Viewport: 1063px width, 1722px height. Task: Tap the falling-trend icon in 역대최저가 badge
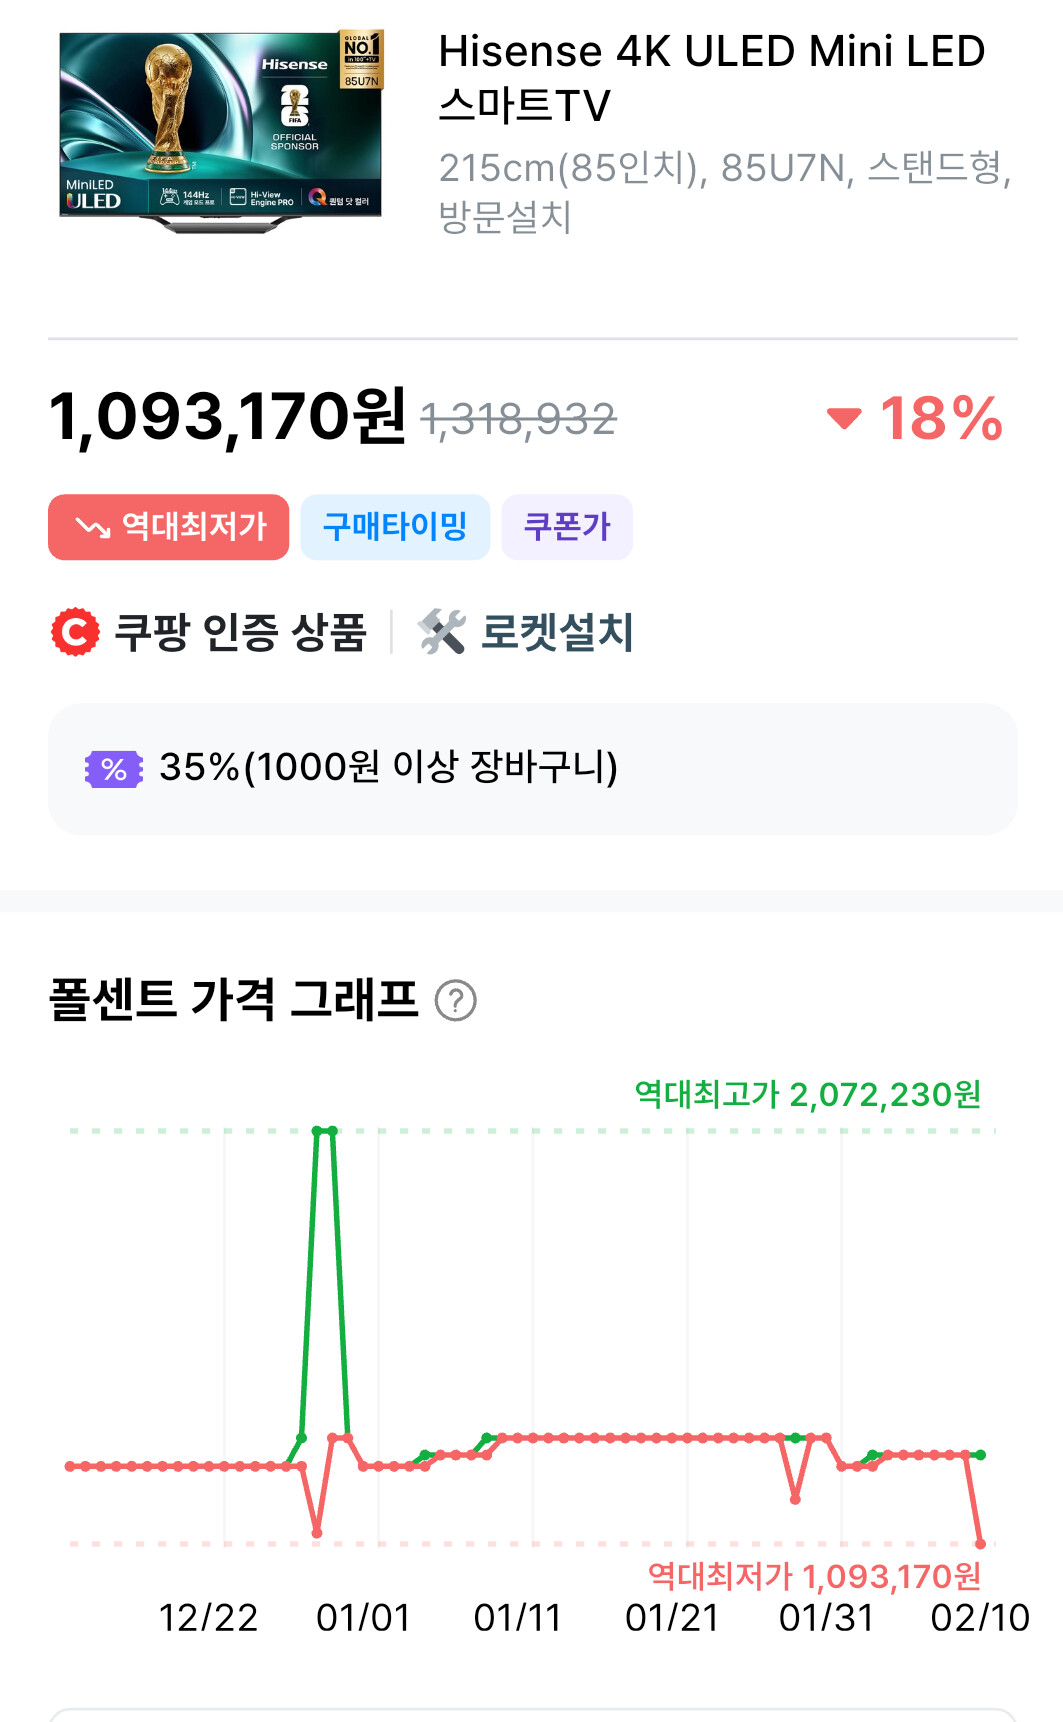[x=93, y=527]
